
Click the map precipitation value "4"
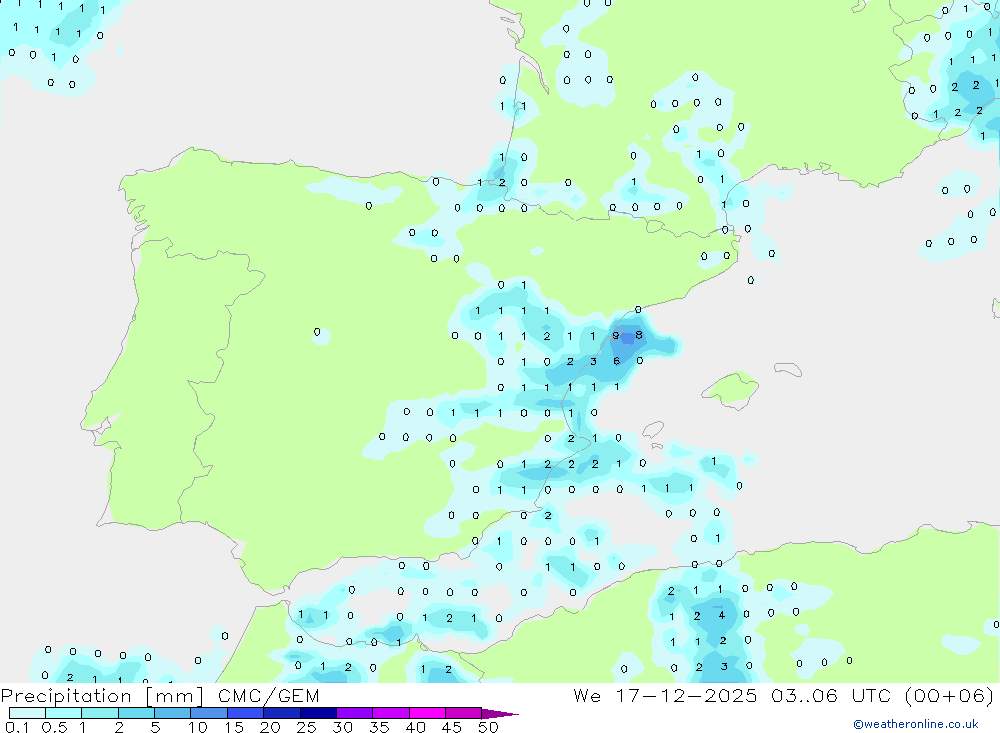tap(722, 616)
